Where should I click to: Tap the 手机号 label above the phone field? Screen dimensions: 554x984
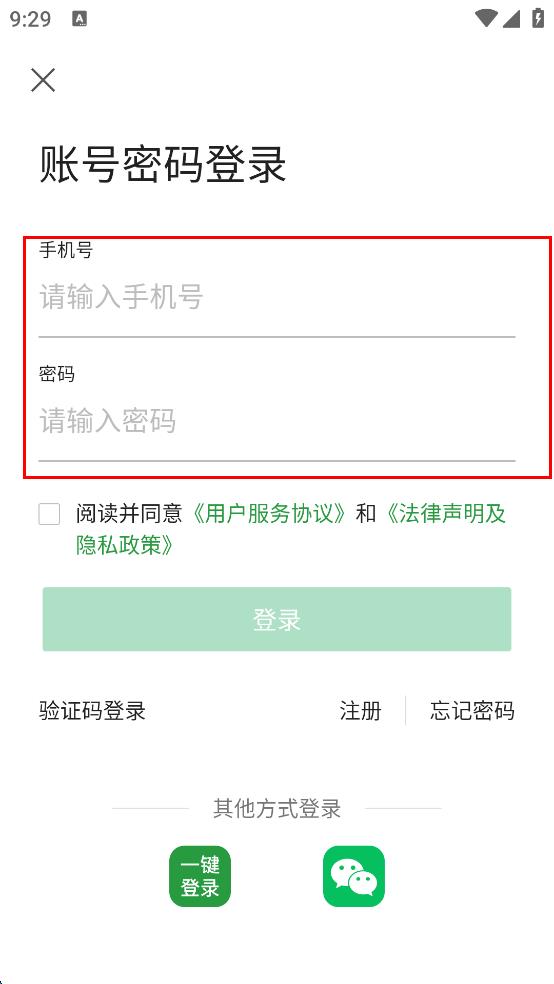tap(66, 250)
